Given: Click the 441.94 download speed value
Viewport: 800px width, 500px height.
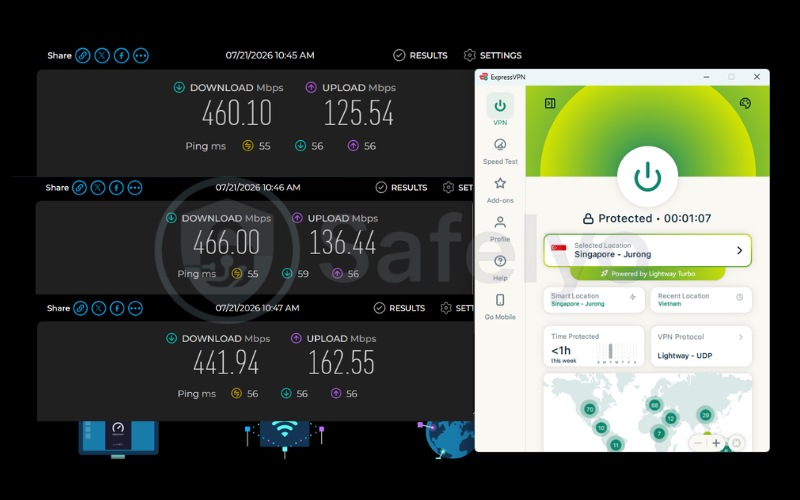Looking at the screenshot, I should click(226, 363).
